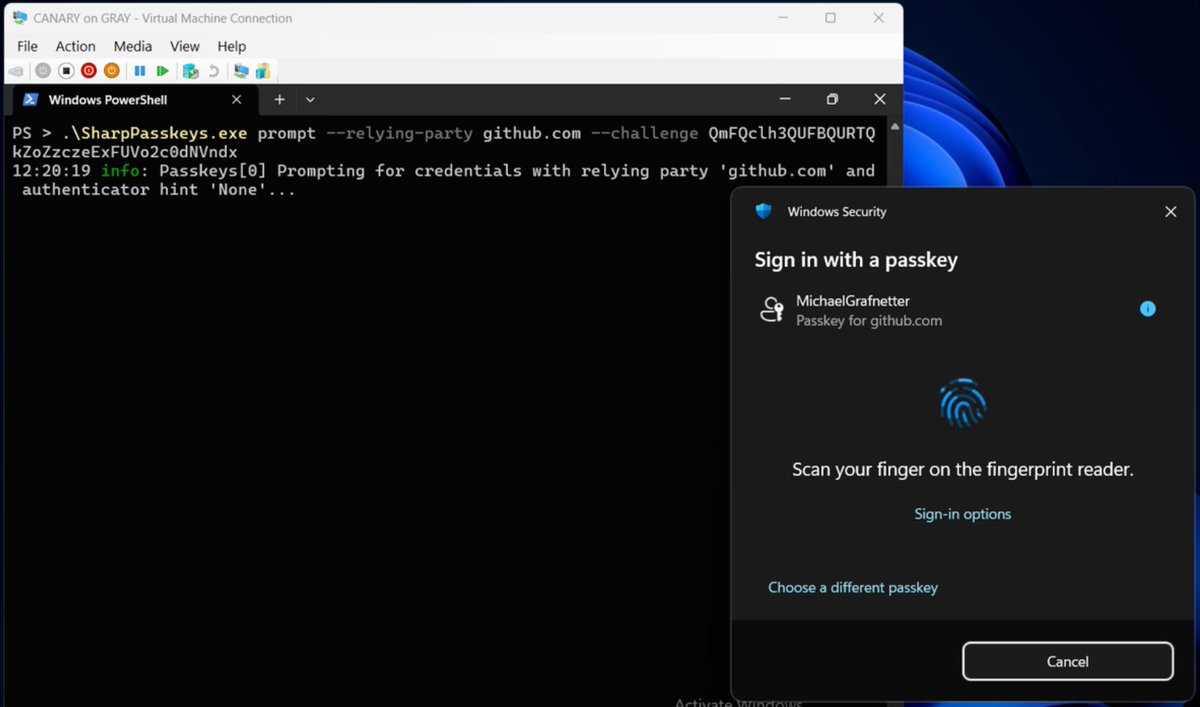The image size is (1200, 707).
Task: Open the File menu
Action: [x=27, y=46]
